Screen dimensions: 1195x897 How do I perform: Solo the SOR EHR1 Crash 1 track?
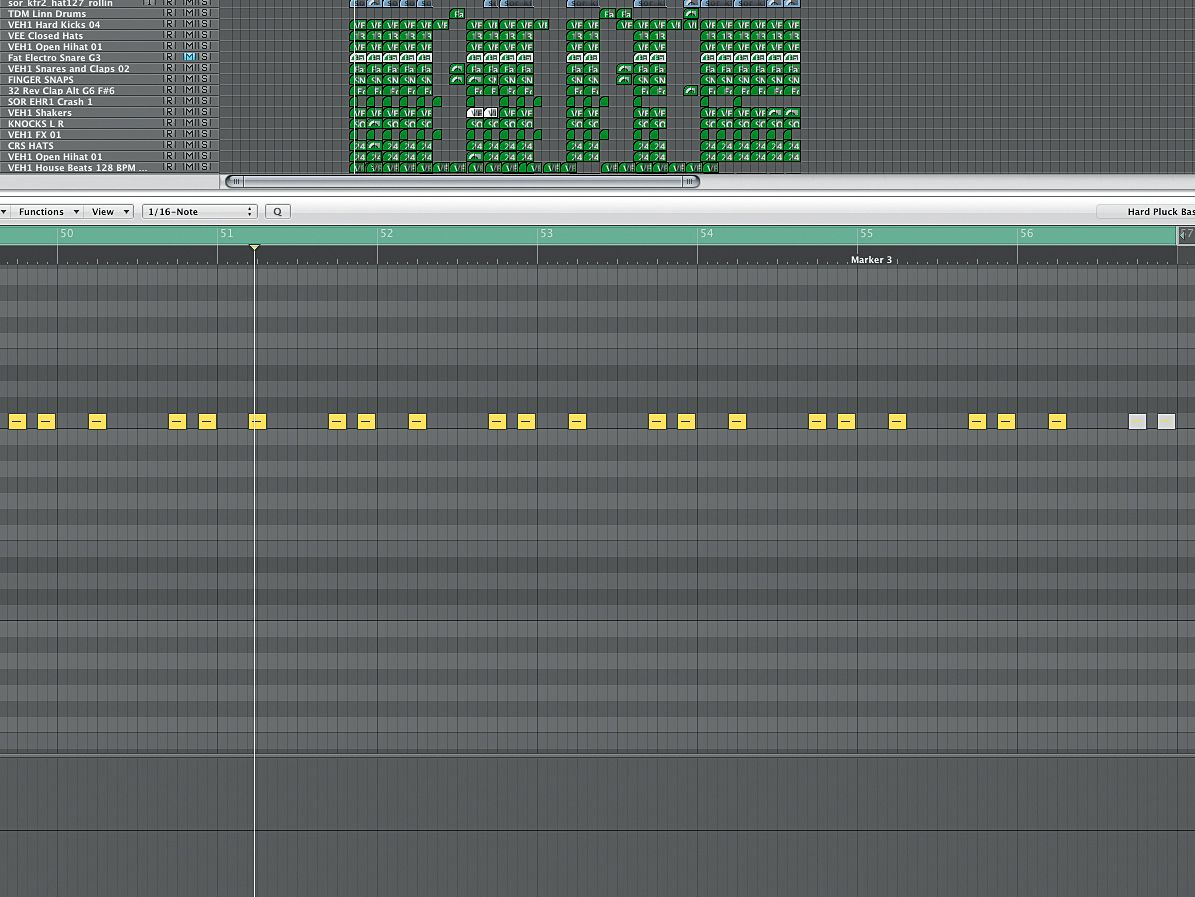[205, 101]
